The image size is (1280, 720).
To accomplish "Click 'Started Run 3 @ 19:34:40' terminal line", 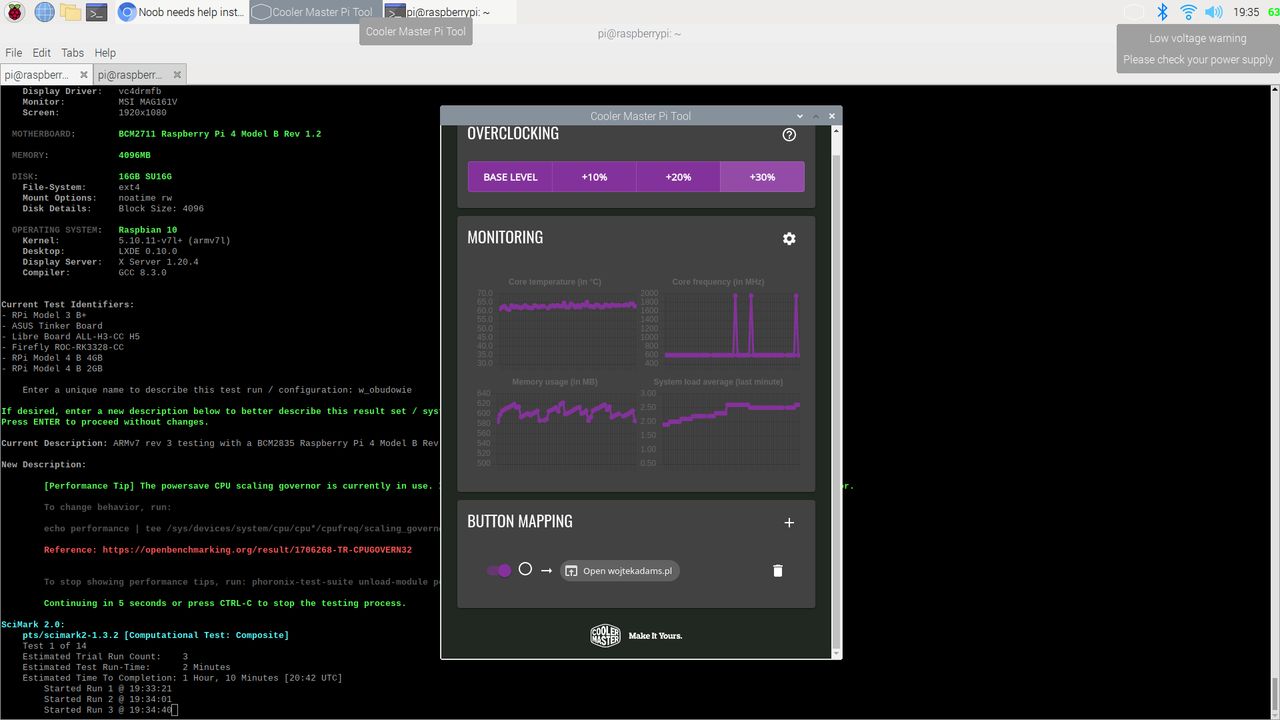I will (x=108, y=710).
